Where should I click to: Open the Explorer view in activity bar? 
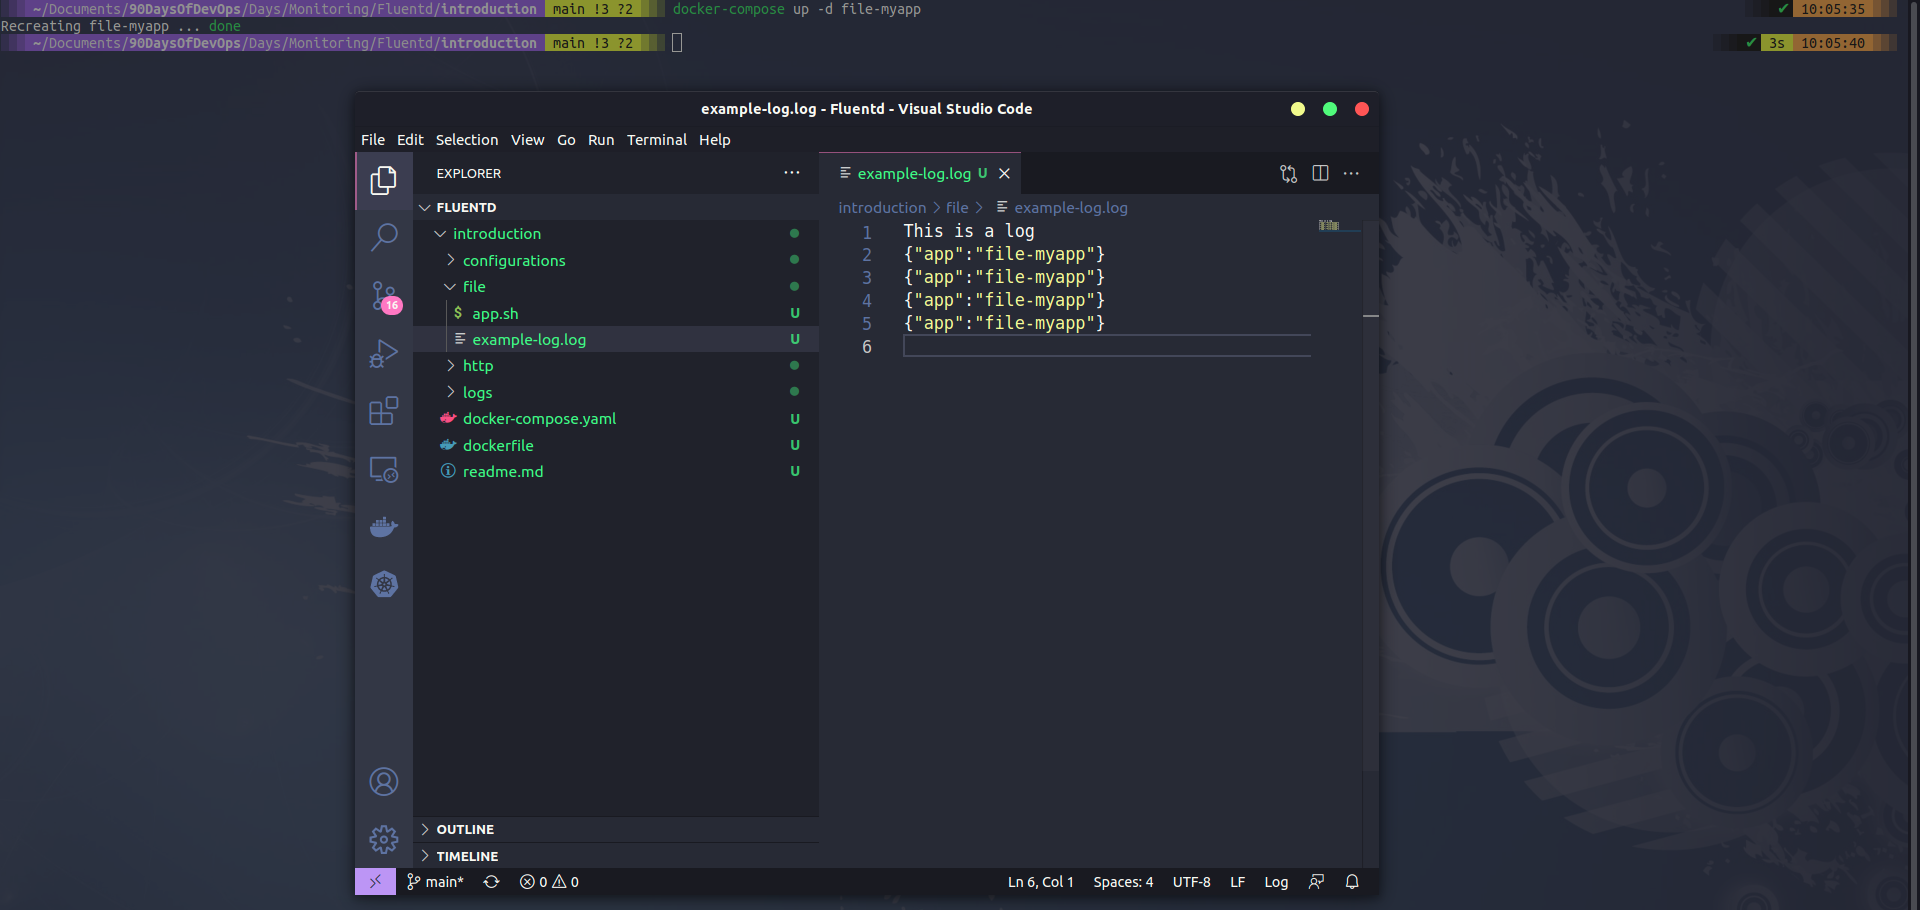click(x=384, y=180)
